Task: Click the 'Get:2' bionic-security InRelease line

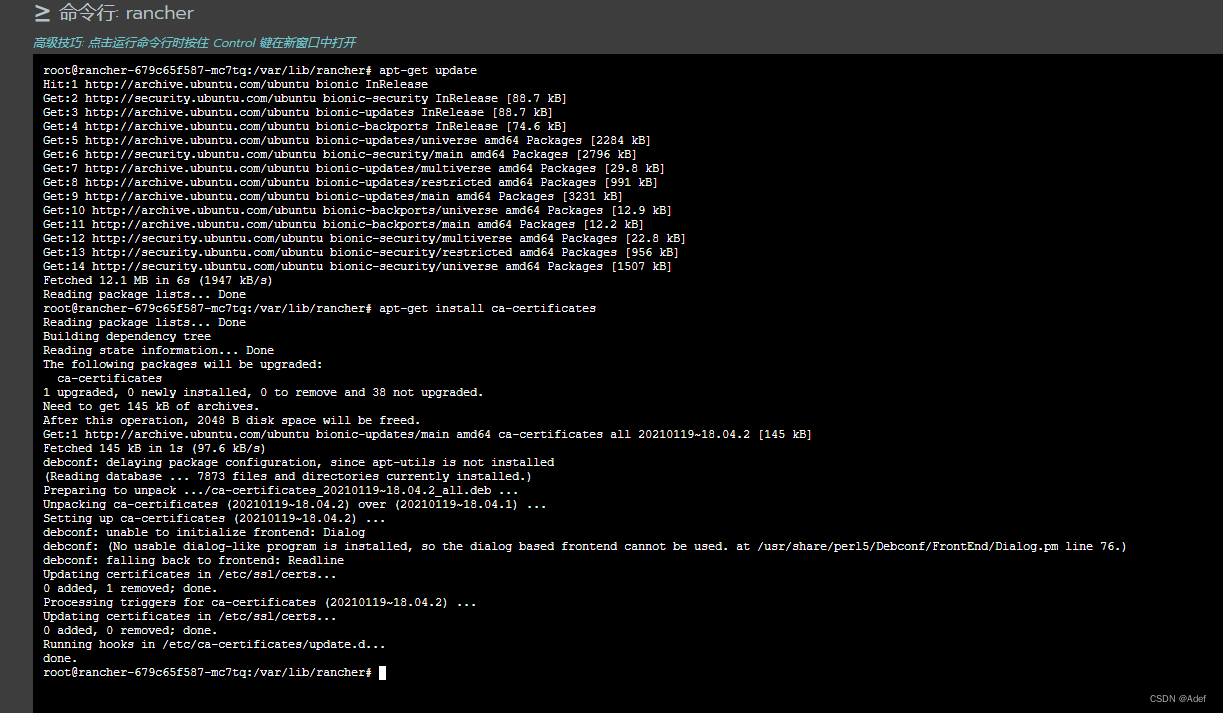Action: (304, 98)
